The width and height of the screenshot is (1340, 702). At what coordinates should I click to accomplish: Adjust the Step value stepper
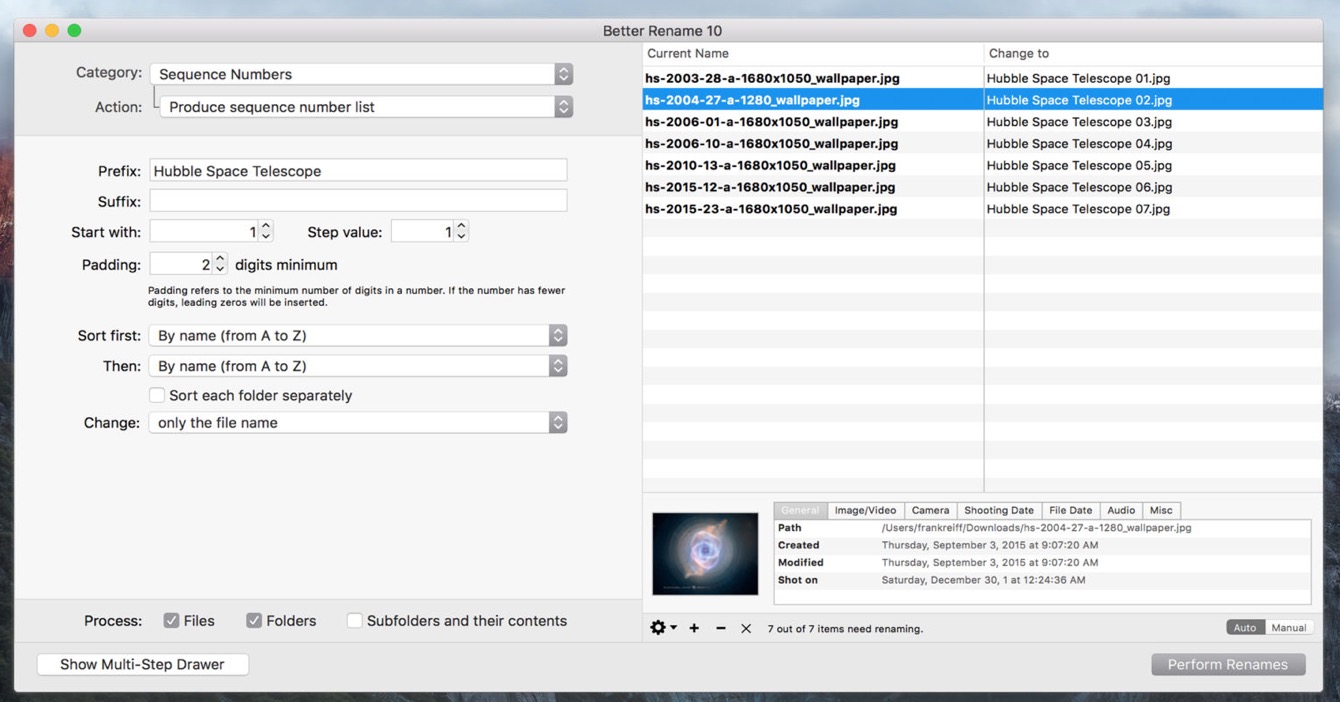pos(461,231)
